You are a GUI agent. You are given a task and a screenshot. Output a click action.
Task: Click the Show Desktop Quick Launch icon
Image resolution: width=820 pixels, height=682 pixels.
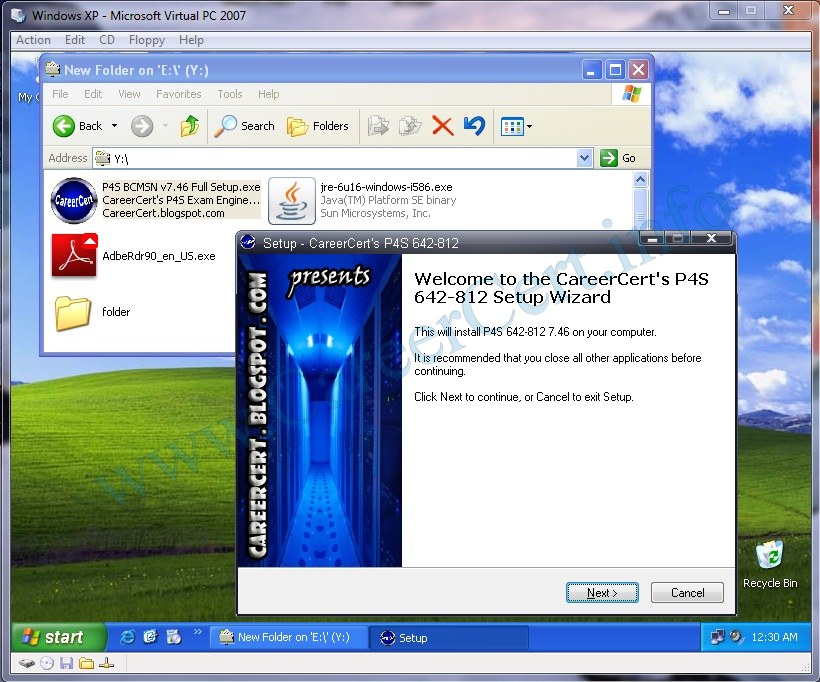click(x=150, y=637)
